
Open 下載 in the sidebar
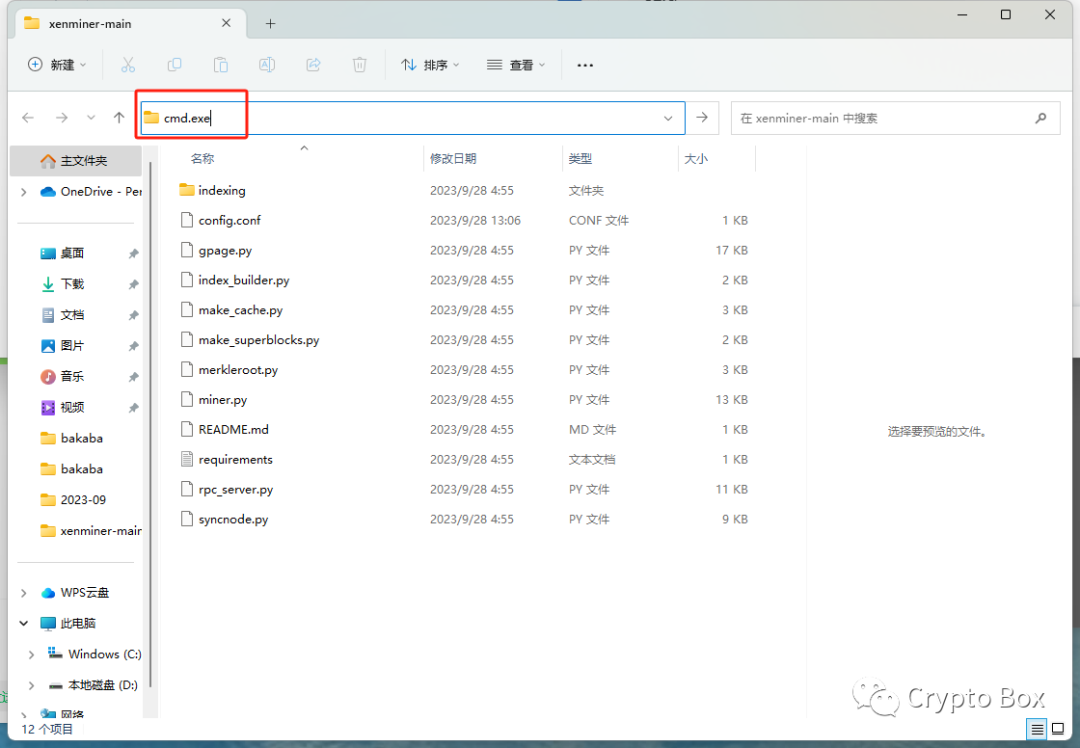click(x=72, y=284)
